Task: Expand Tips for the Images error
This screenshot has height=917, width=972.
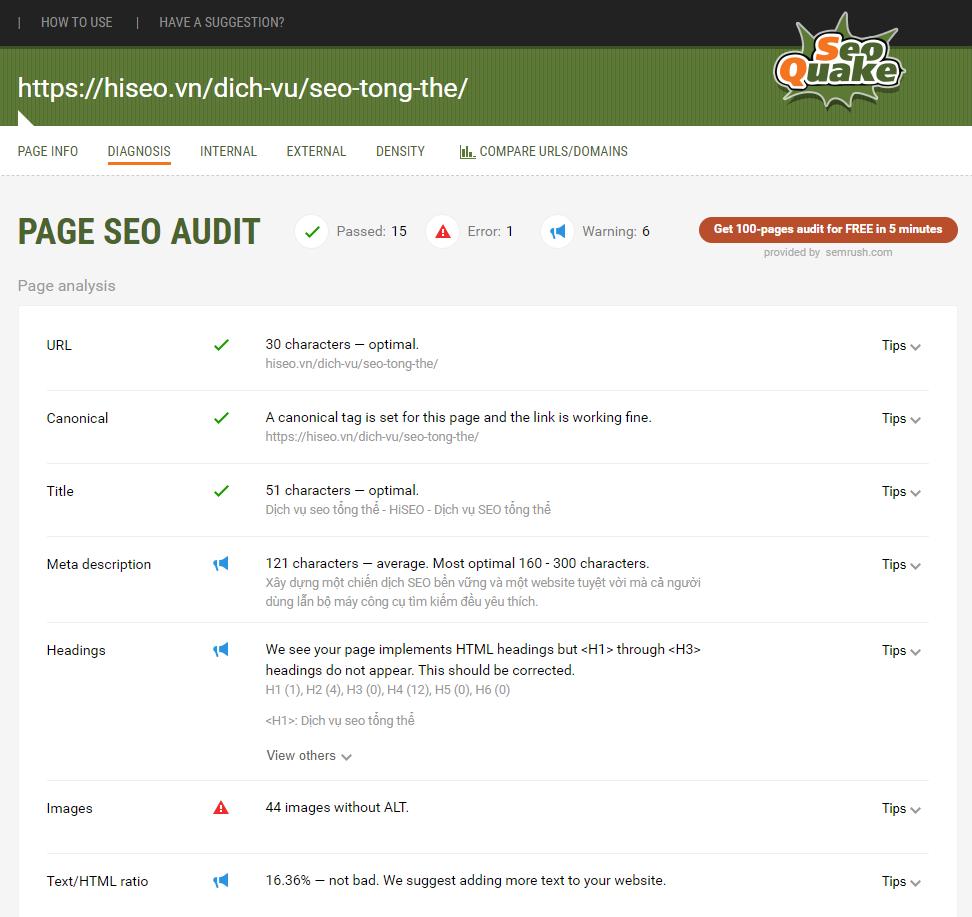Action: (899, 808)
